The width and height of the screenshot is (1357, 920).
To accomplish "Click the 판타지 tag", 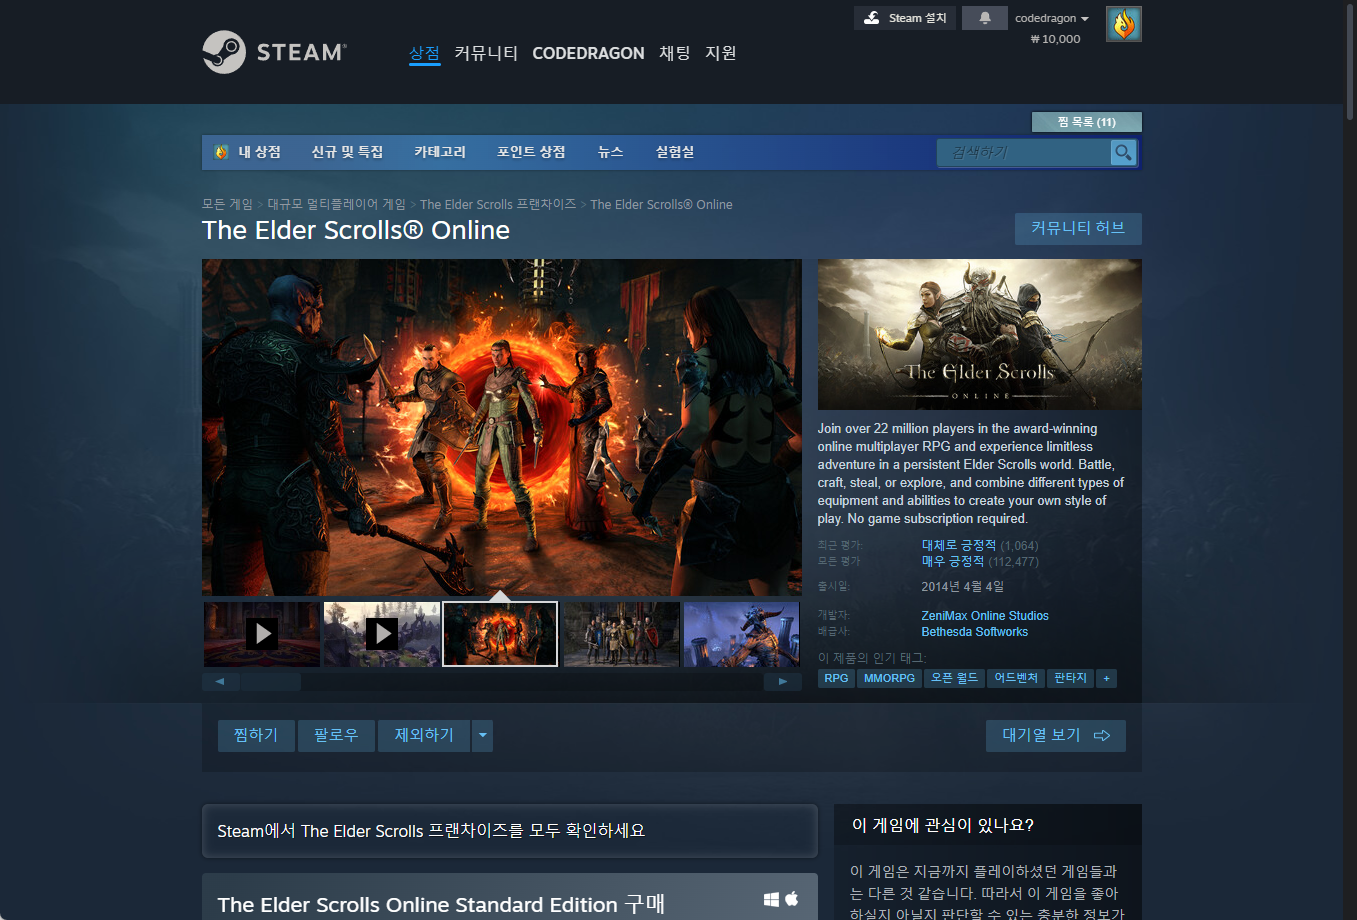I will point(1070,678).
